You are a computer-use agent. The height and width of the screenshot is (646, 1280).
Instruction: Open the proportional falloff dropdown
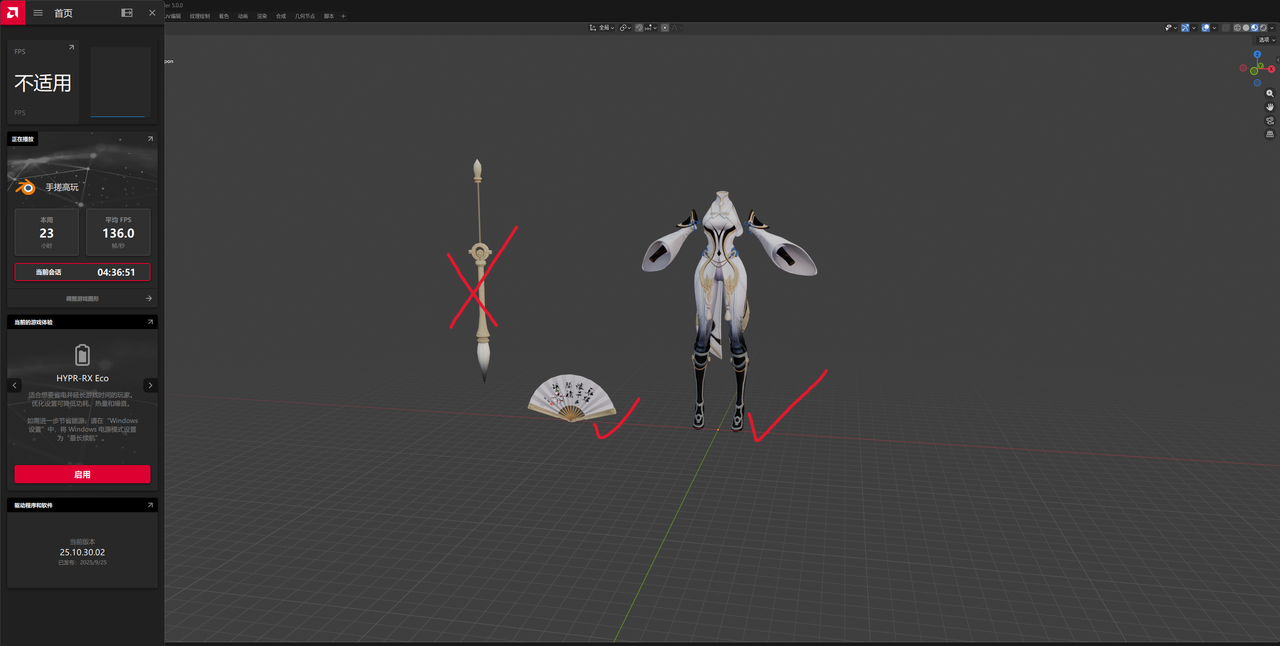pos(677,28)
